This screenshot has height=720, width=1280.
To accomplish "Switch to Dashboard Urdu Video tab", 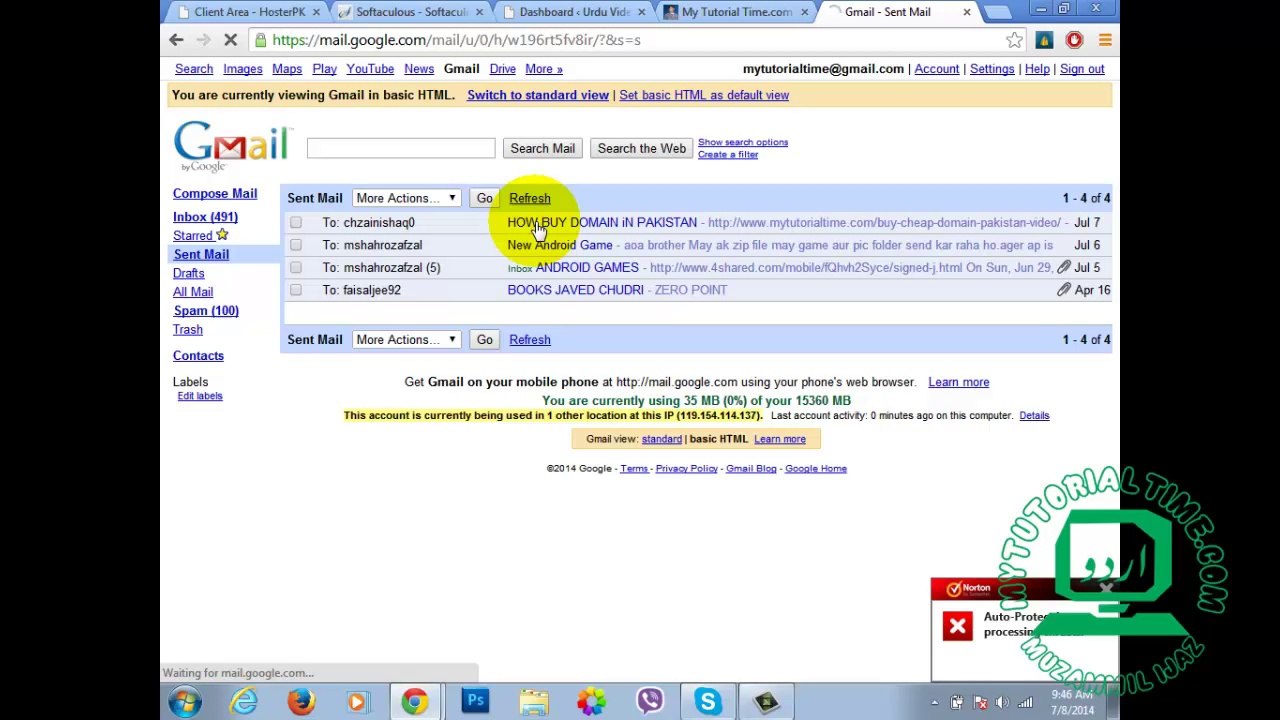I will coord(573,12).
